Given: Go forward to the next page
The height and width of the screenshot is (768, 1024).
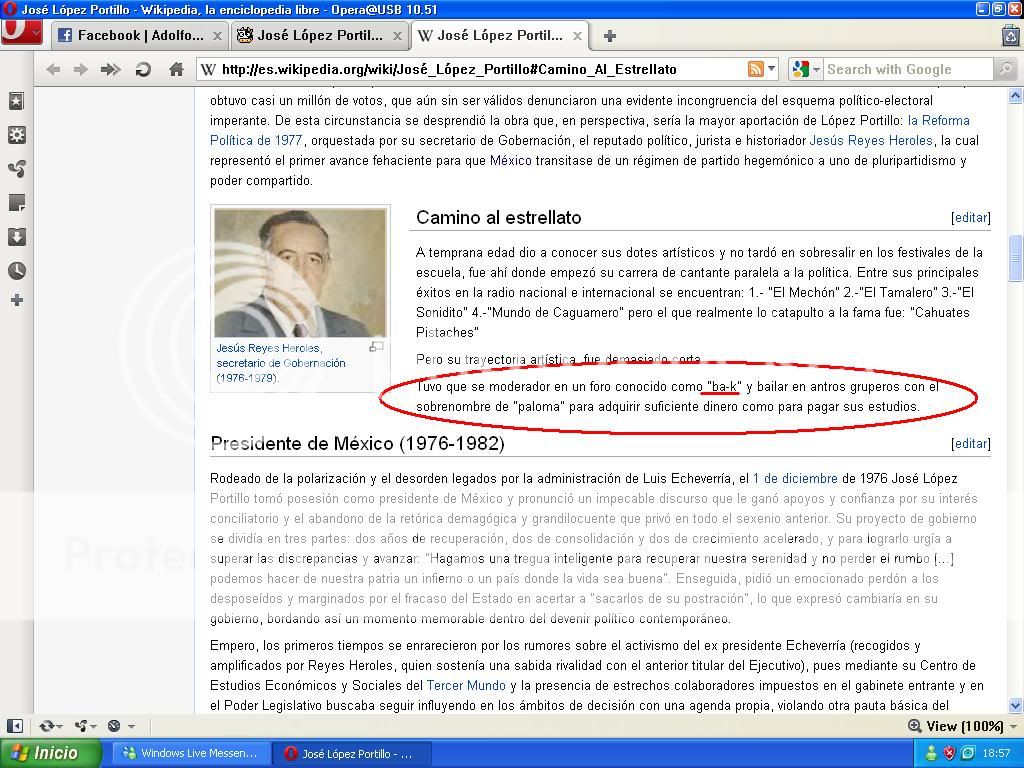Looking at the screenshot, I should point(81,69).
